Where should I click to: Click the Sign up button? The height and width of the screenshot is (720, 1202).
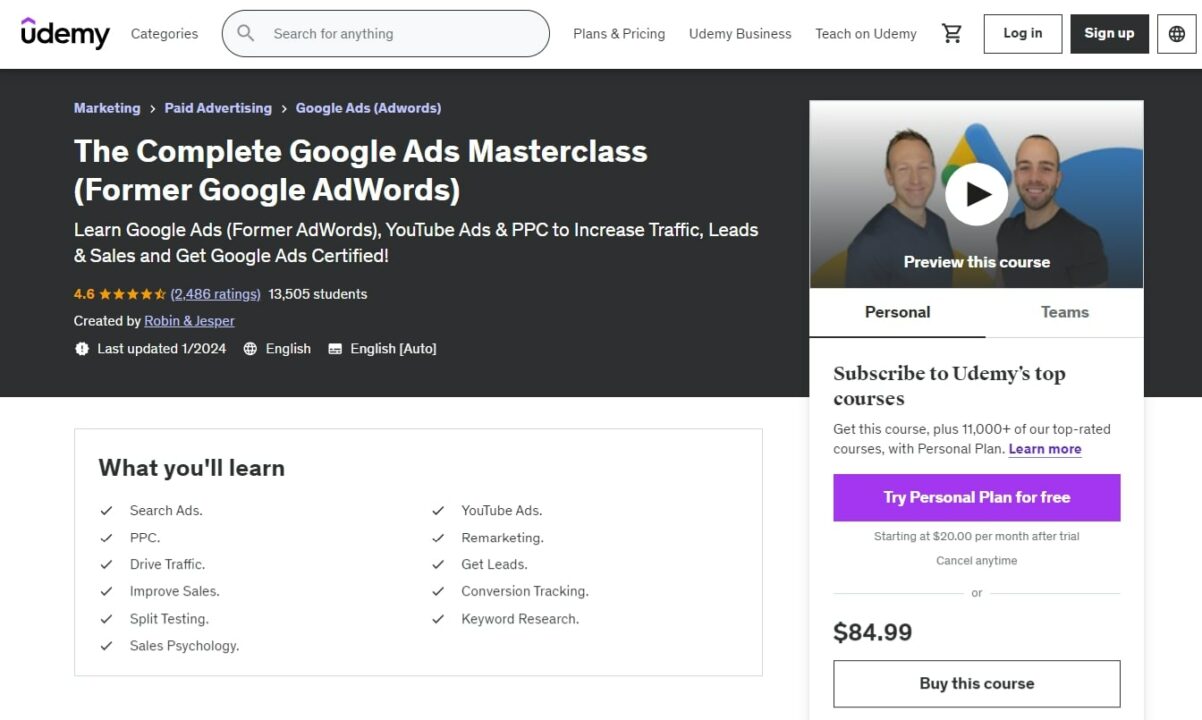coord(1109,33)
